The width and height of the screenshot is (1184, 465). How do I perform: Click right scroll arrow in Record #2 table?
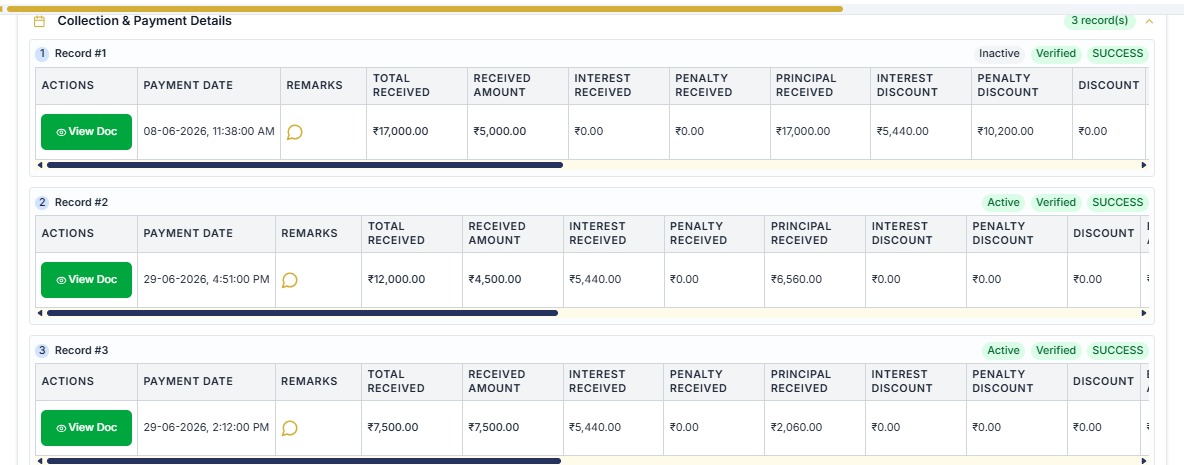[x=1143, y=313]
